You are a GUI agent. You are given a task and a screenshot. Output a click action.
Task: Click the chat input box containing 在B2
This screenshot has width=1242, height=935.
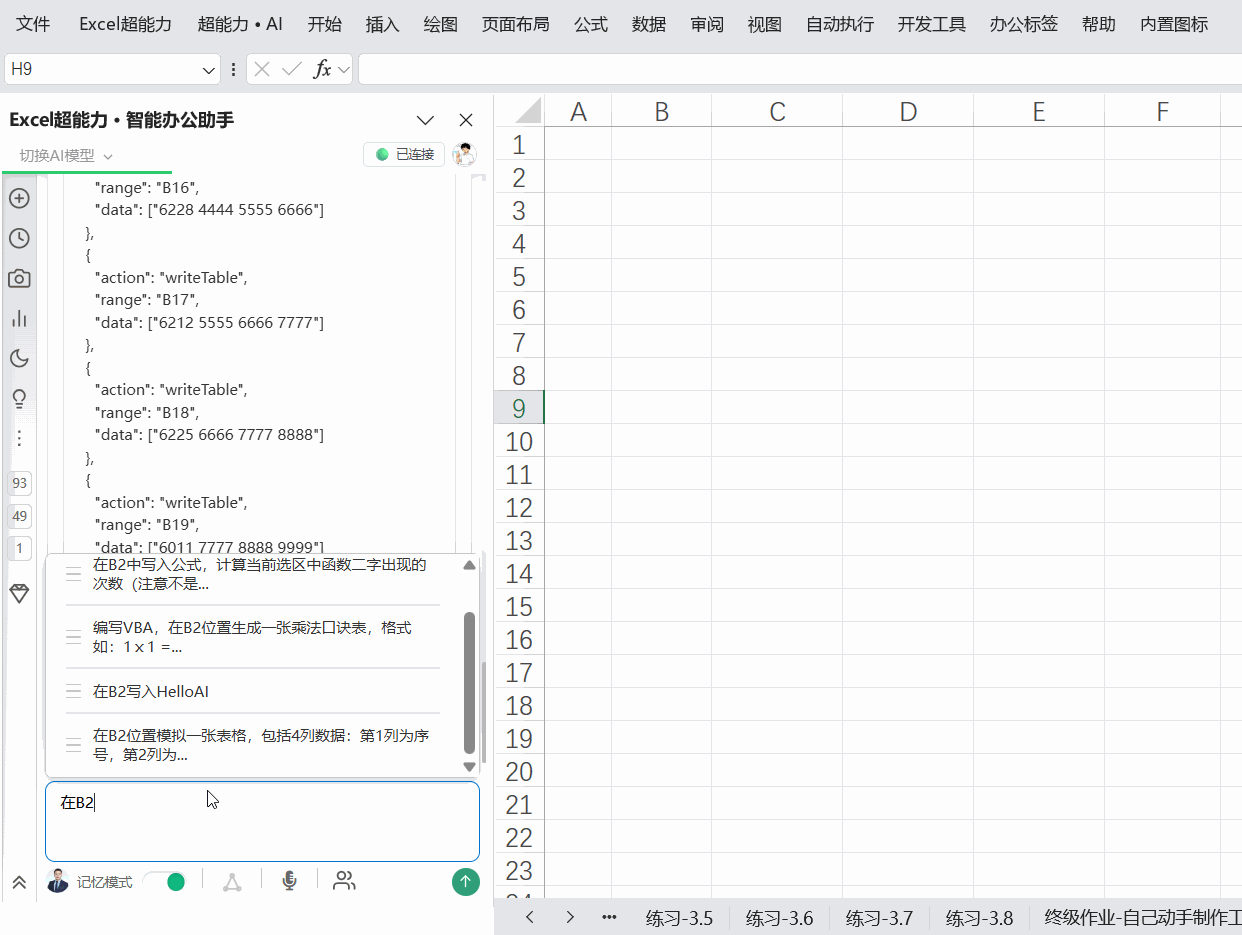[262, 822]
